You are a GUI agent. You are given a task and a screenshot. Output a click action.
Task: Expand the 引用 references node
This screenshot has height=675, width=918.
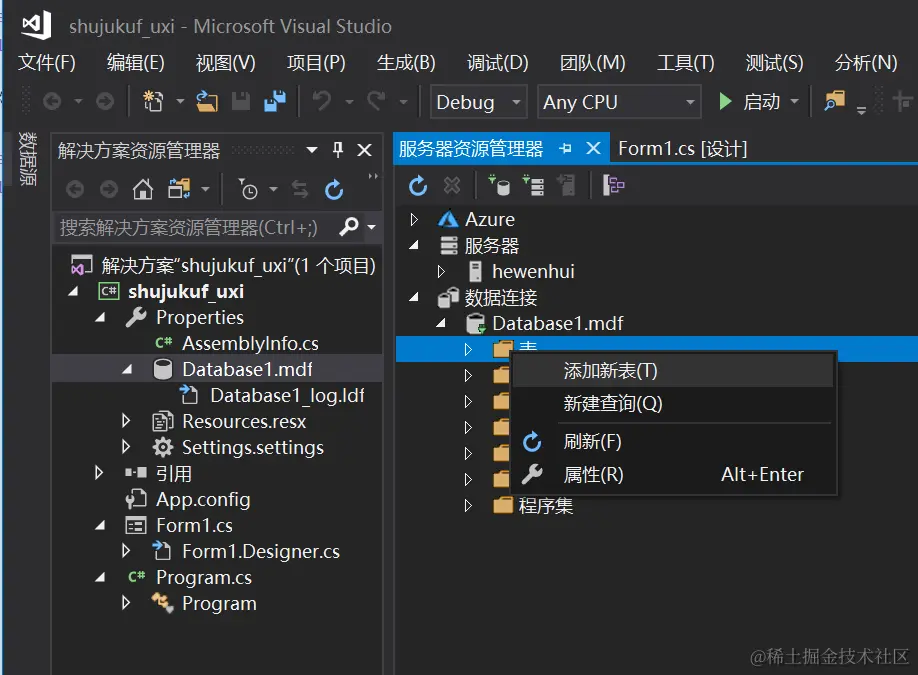tap(99, 473)
